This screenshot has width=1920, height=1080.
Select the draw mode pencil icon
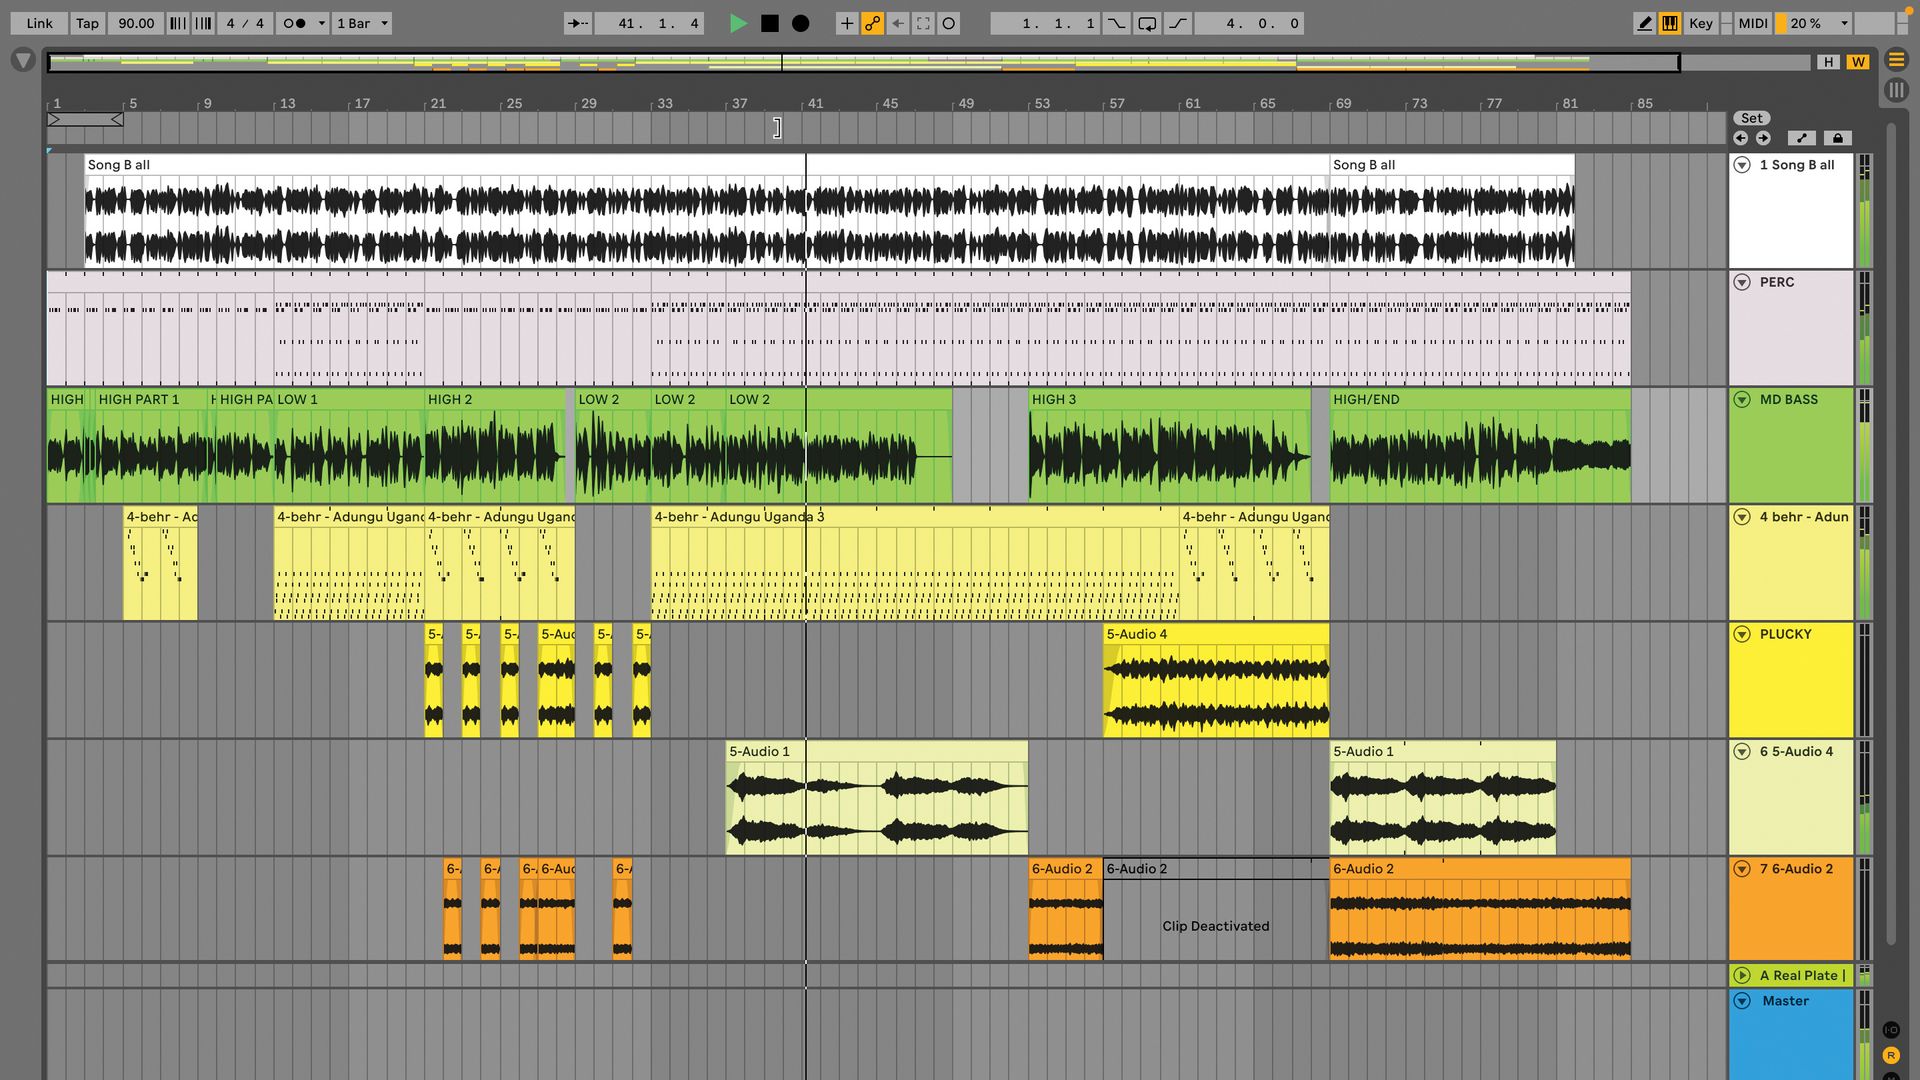1644,23
